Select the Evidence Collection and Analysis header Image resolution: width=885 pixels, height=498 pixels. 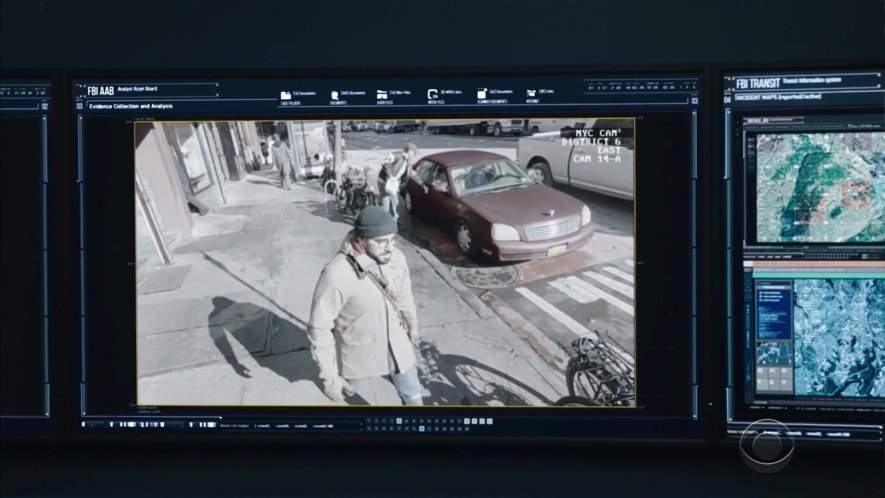130,105
